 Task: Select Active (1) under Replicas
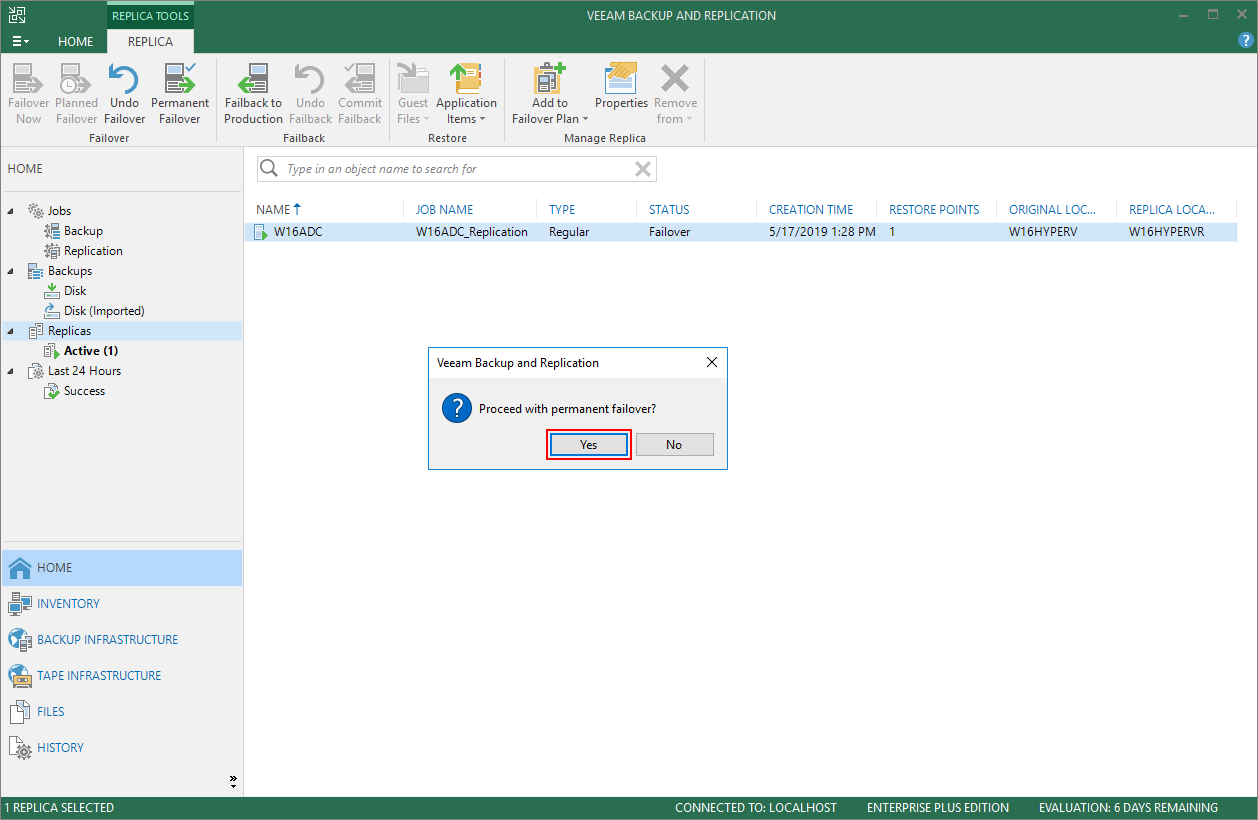[91, 351]
